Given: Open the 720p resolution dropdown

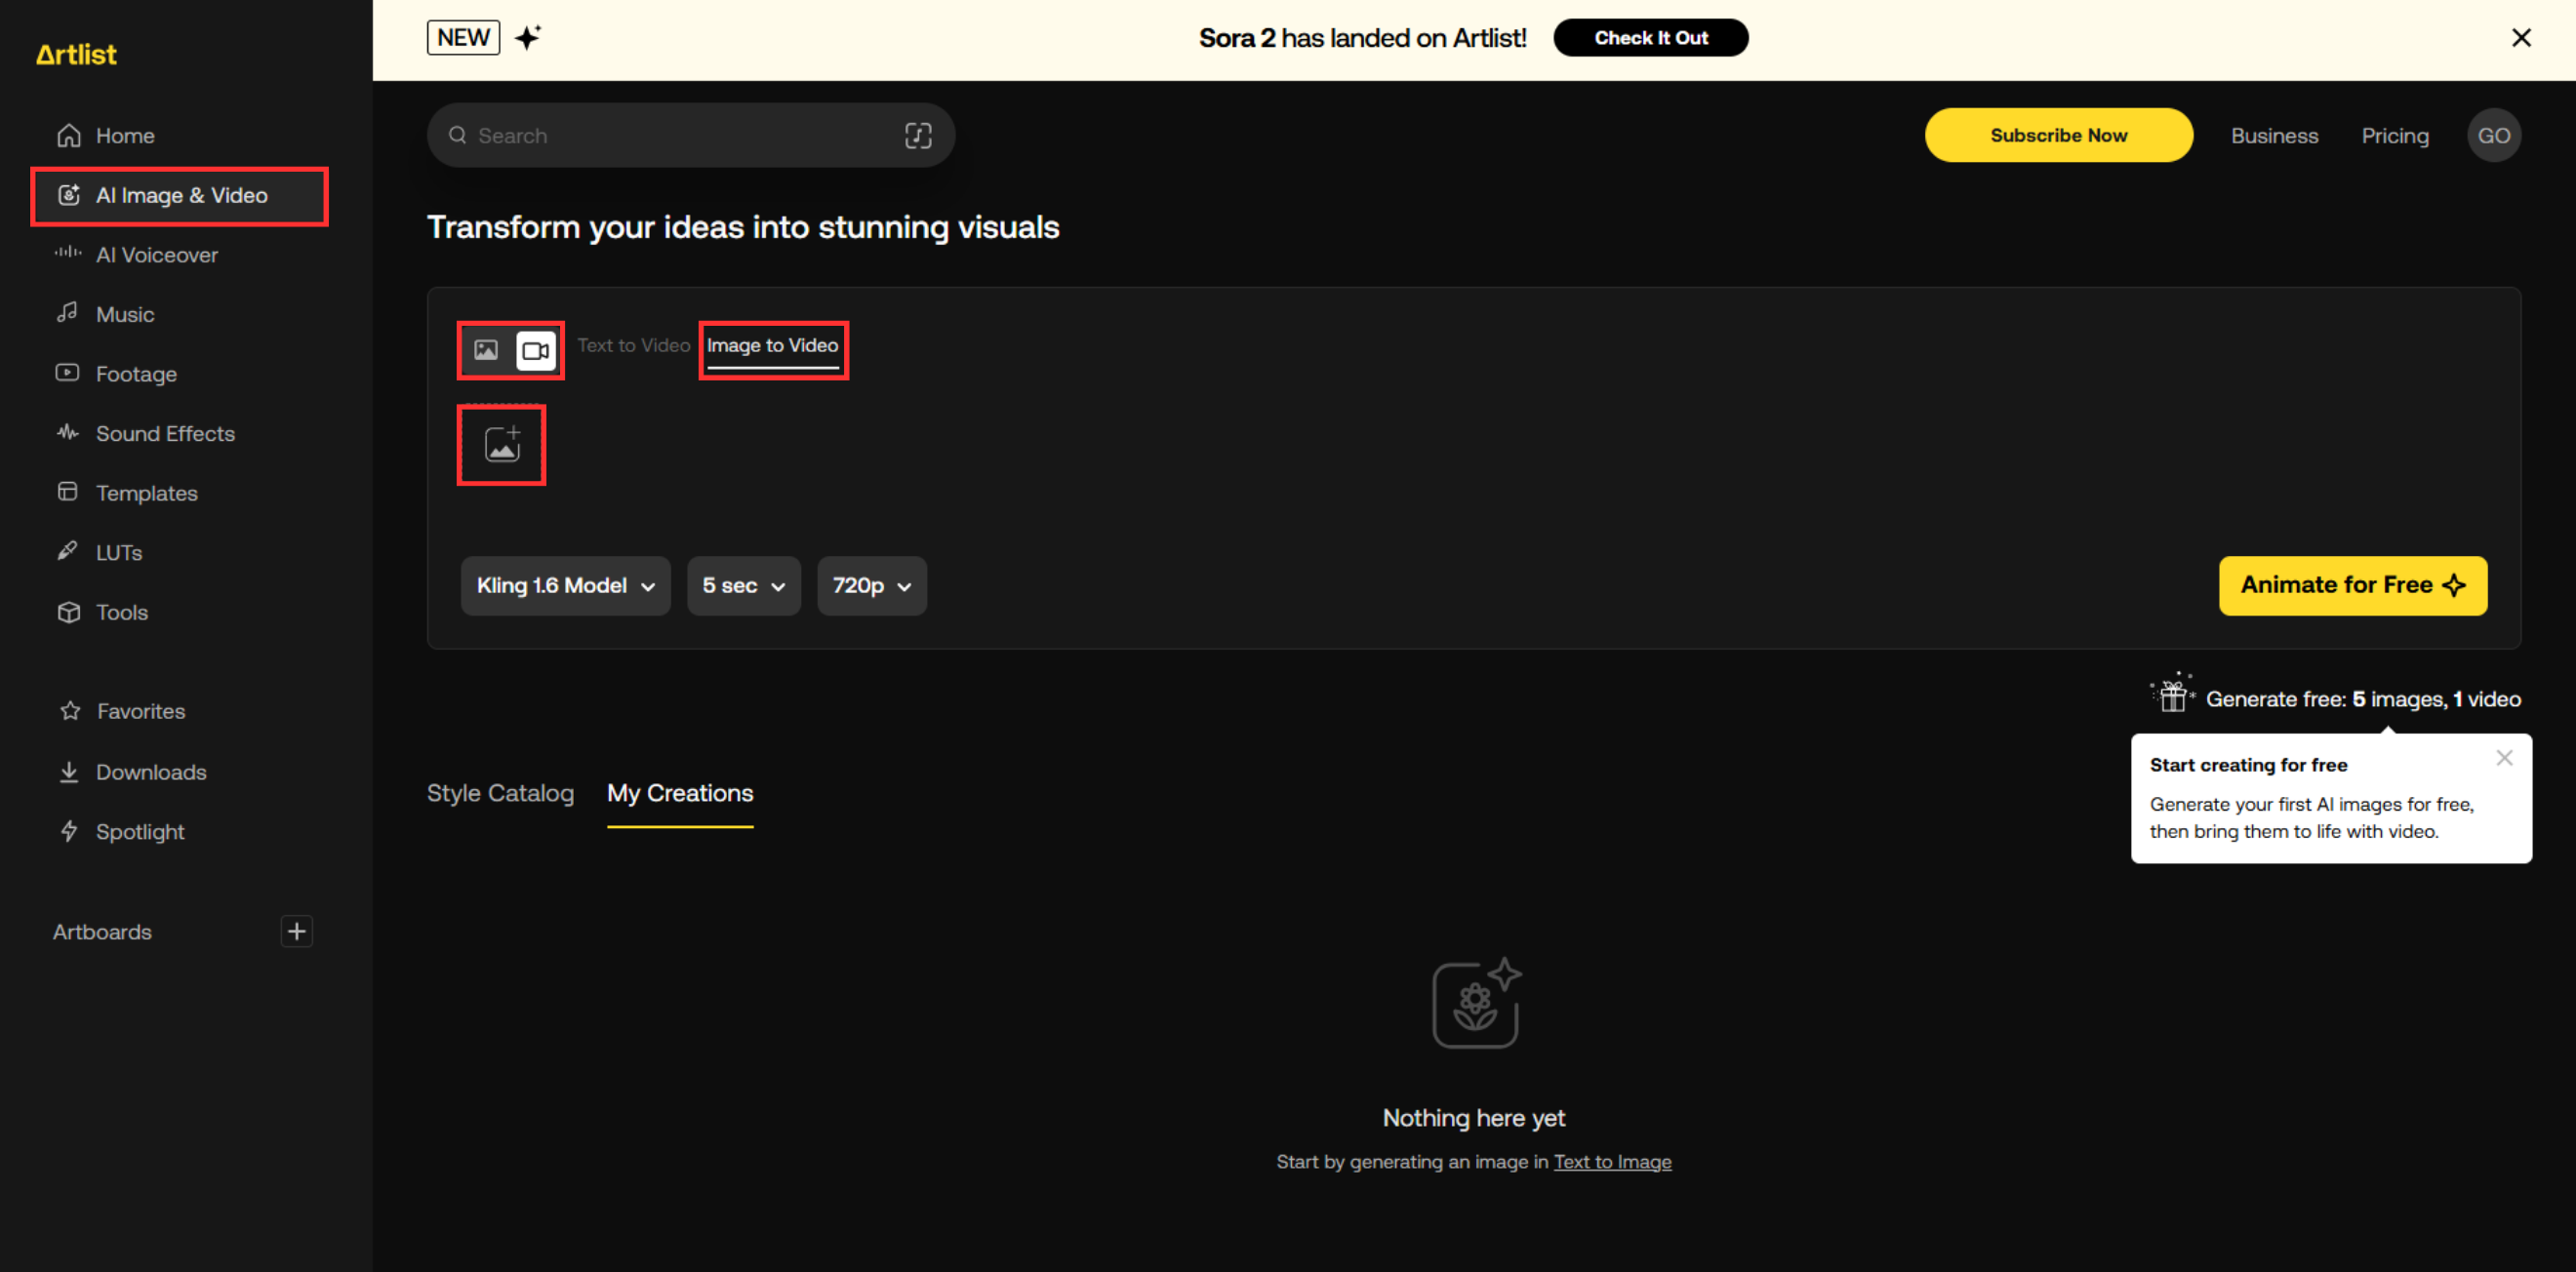Looking at the screenshot, I should click(871, 585).
